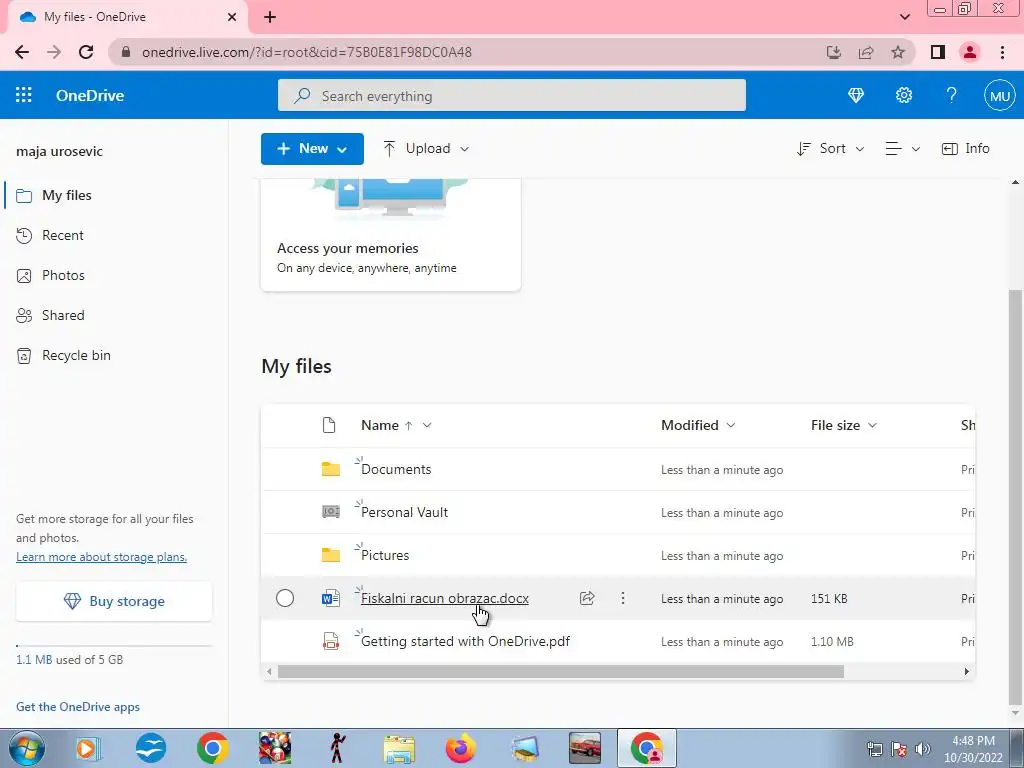The width and height of the screenshot is (1024, 768).
Task: Open Getting started with OneDrive.pdf
Action: click(x=465, y=641)
